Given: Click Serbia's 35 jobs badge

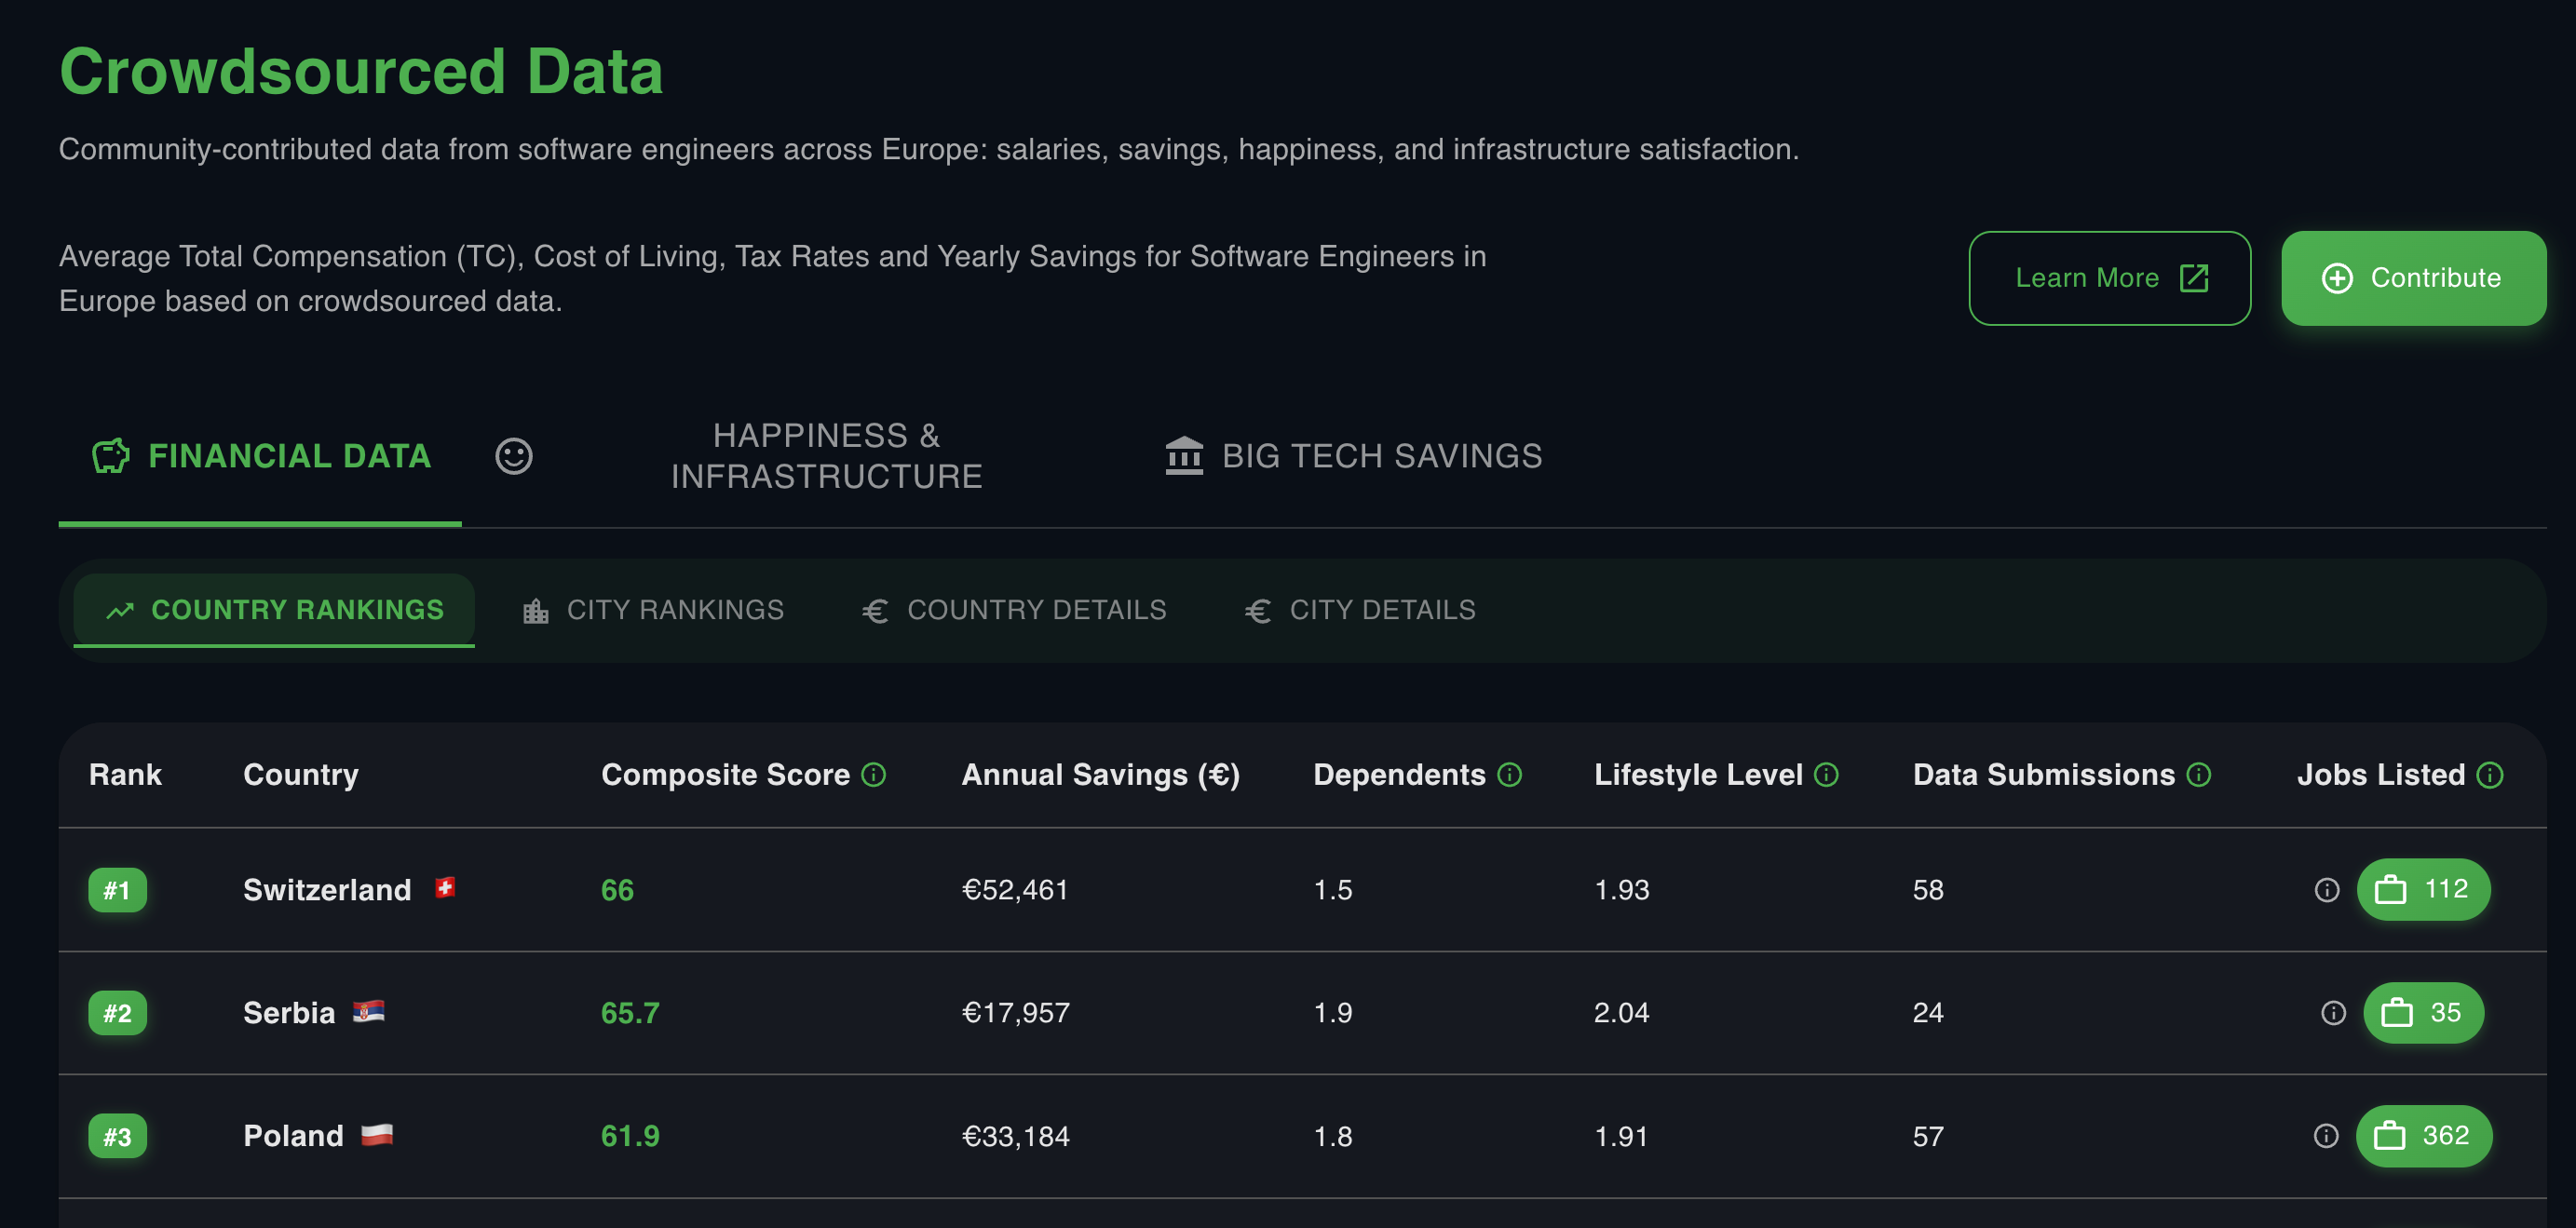Looking at the screenshot, I should click(x=2423, y=1013).
